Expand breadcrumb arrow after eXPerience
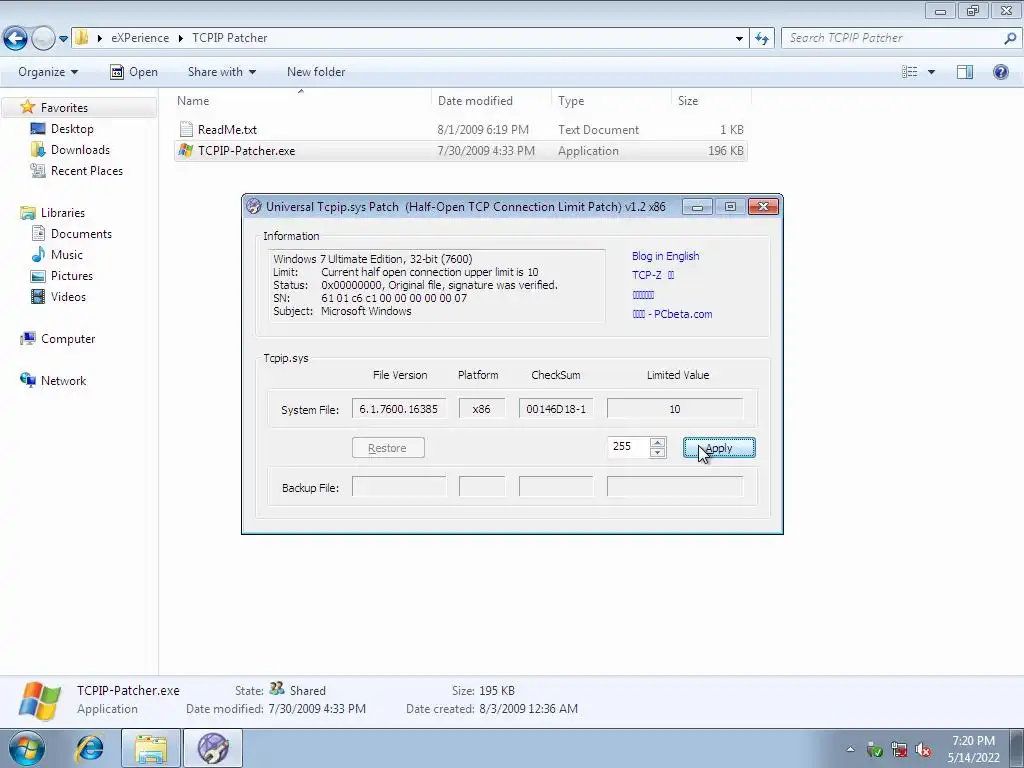Screen dimensions: 1024x768 coord(181,39)
